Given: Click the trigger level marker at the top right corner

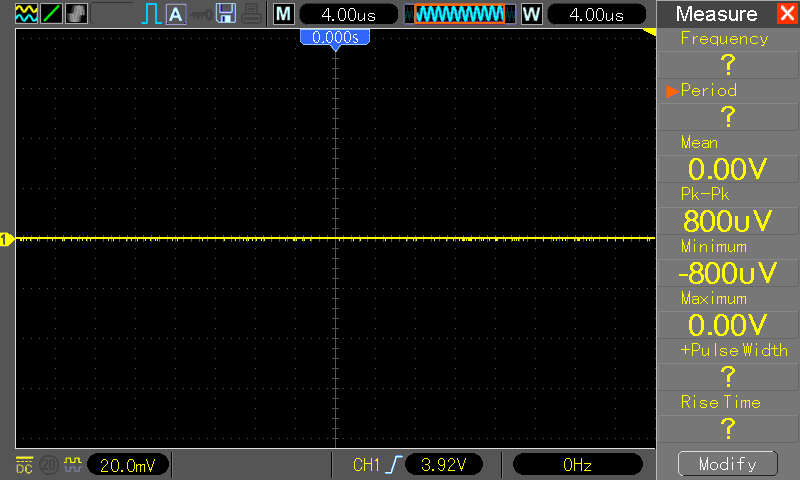Looking at the screenshot, I should point(649,32).
